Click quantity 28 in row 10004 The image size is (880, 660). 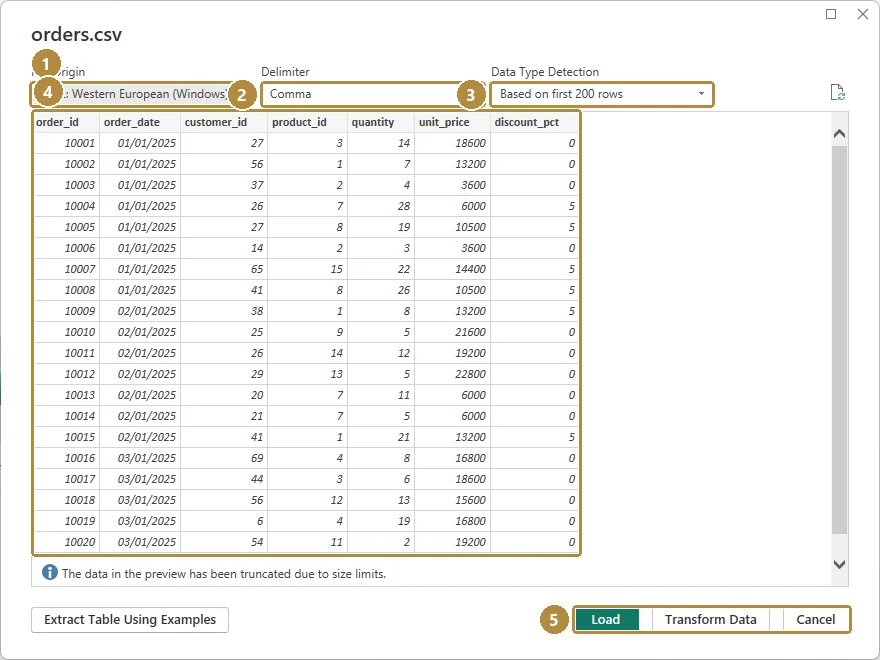381,206
